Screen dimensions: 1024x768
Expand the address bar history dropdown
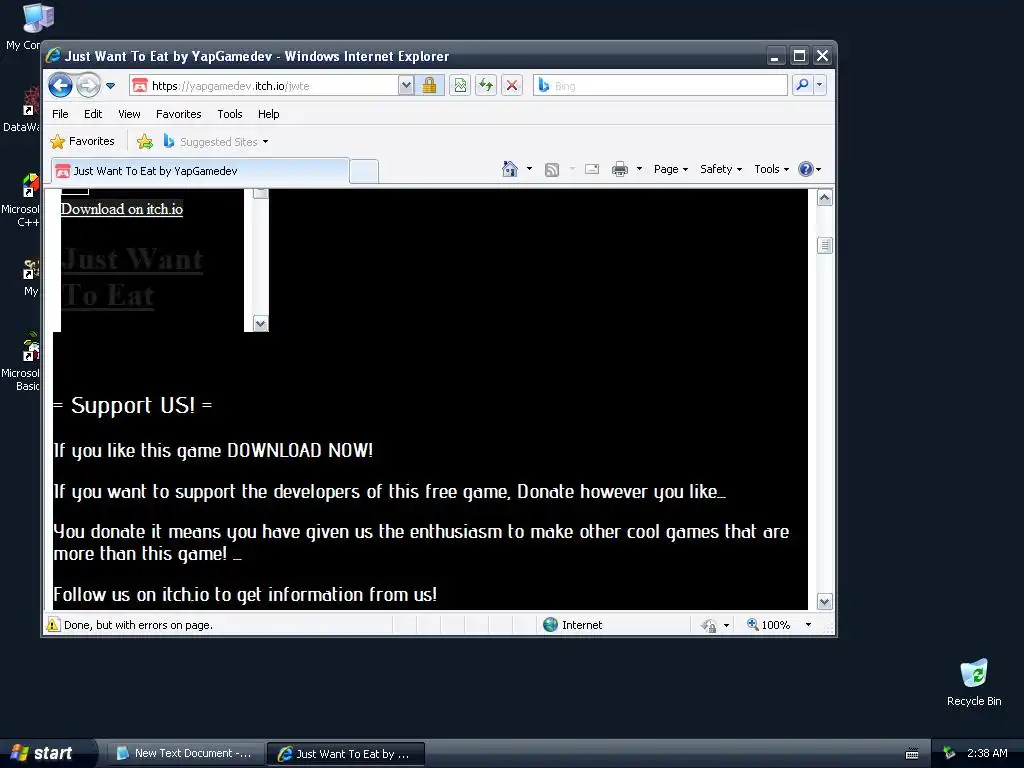[406, 86]
